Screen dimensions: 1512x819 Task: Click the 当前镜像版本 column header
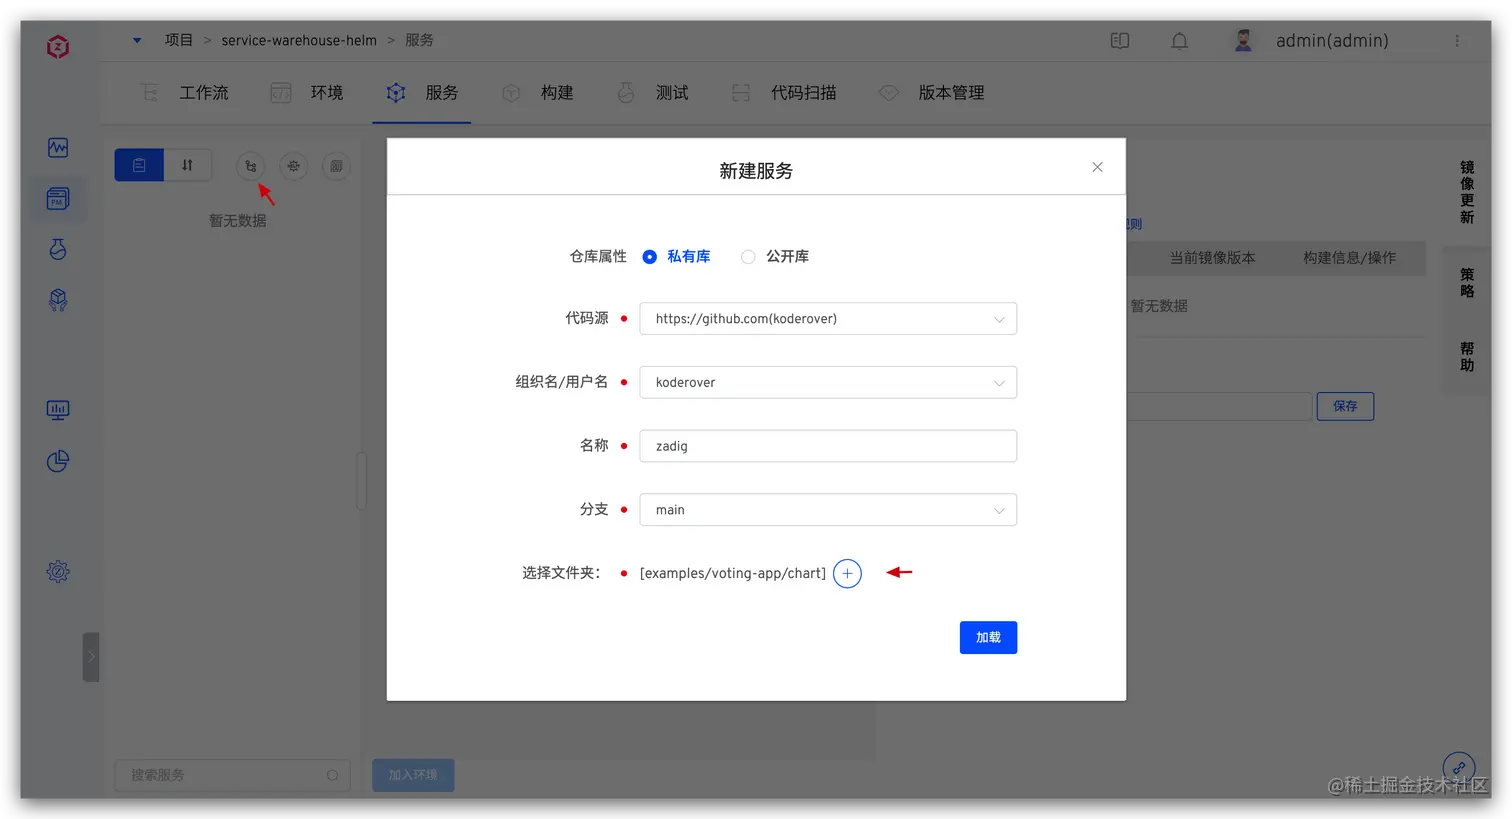point(1212,258)
